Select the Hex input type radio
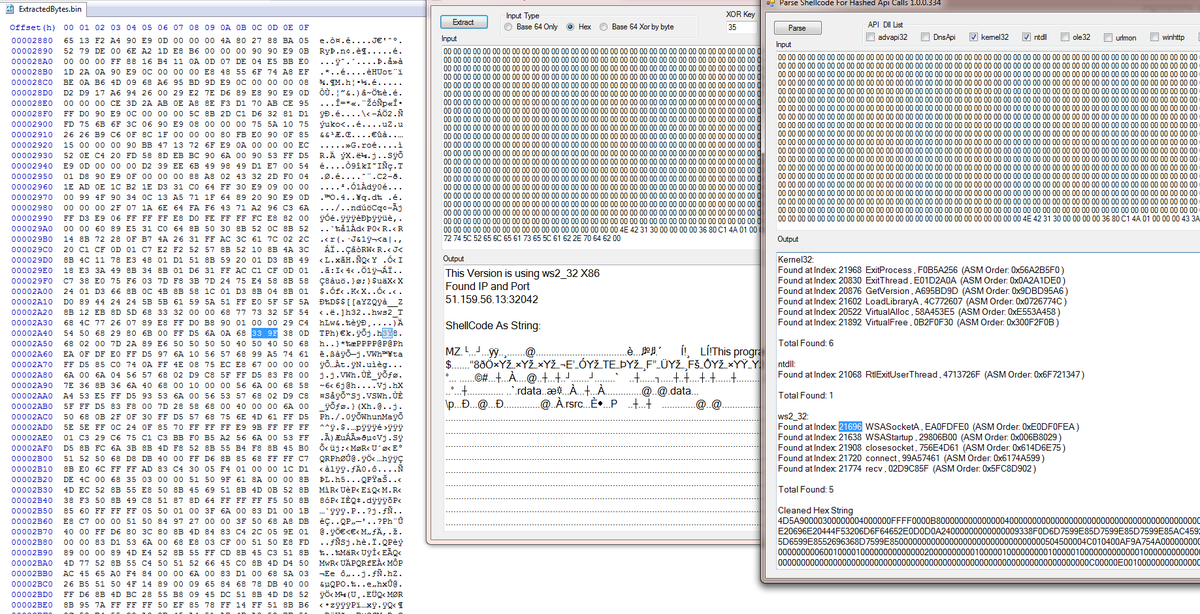 tap(579, 27)
